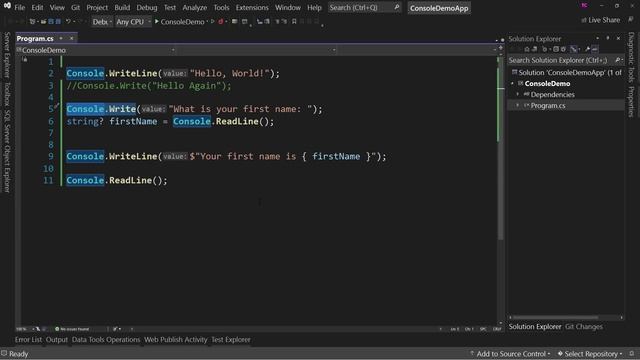Open the Properties side tab
Screen dimensions: 640x360
(631, 102)
